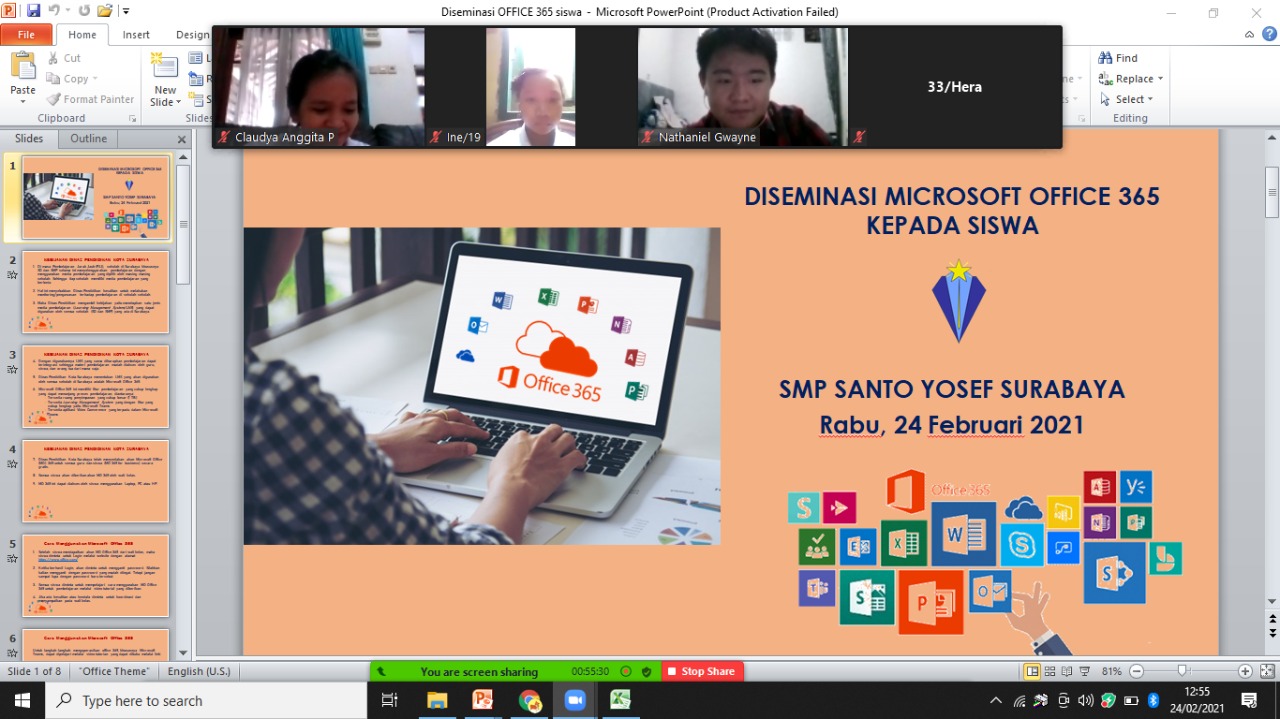Image resolution: width=1280 pixels, height=719 pixels.
Task: Click Find in the Editing group
Action: click(1118, 58)
